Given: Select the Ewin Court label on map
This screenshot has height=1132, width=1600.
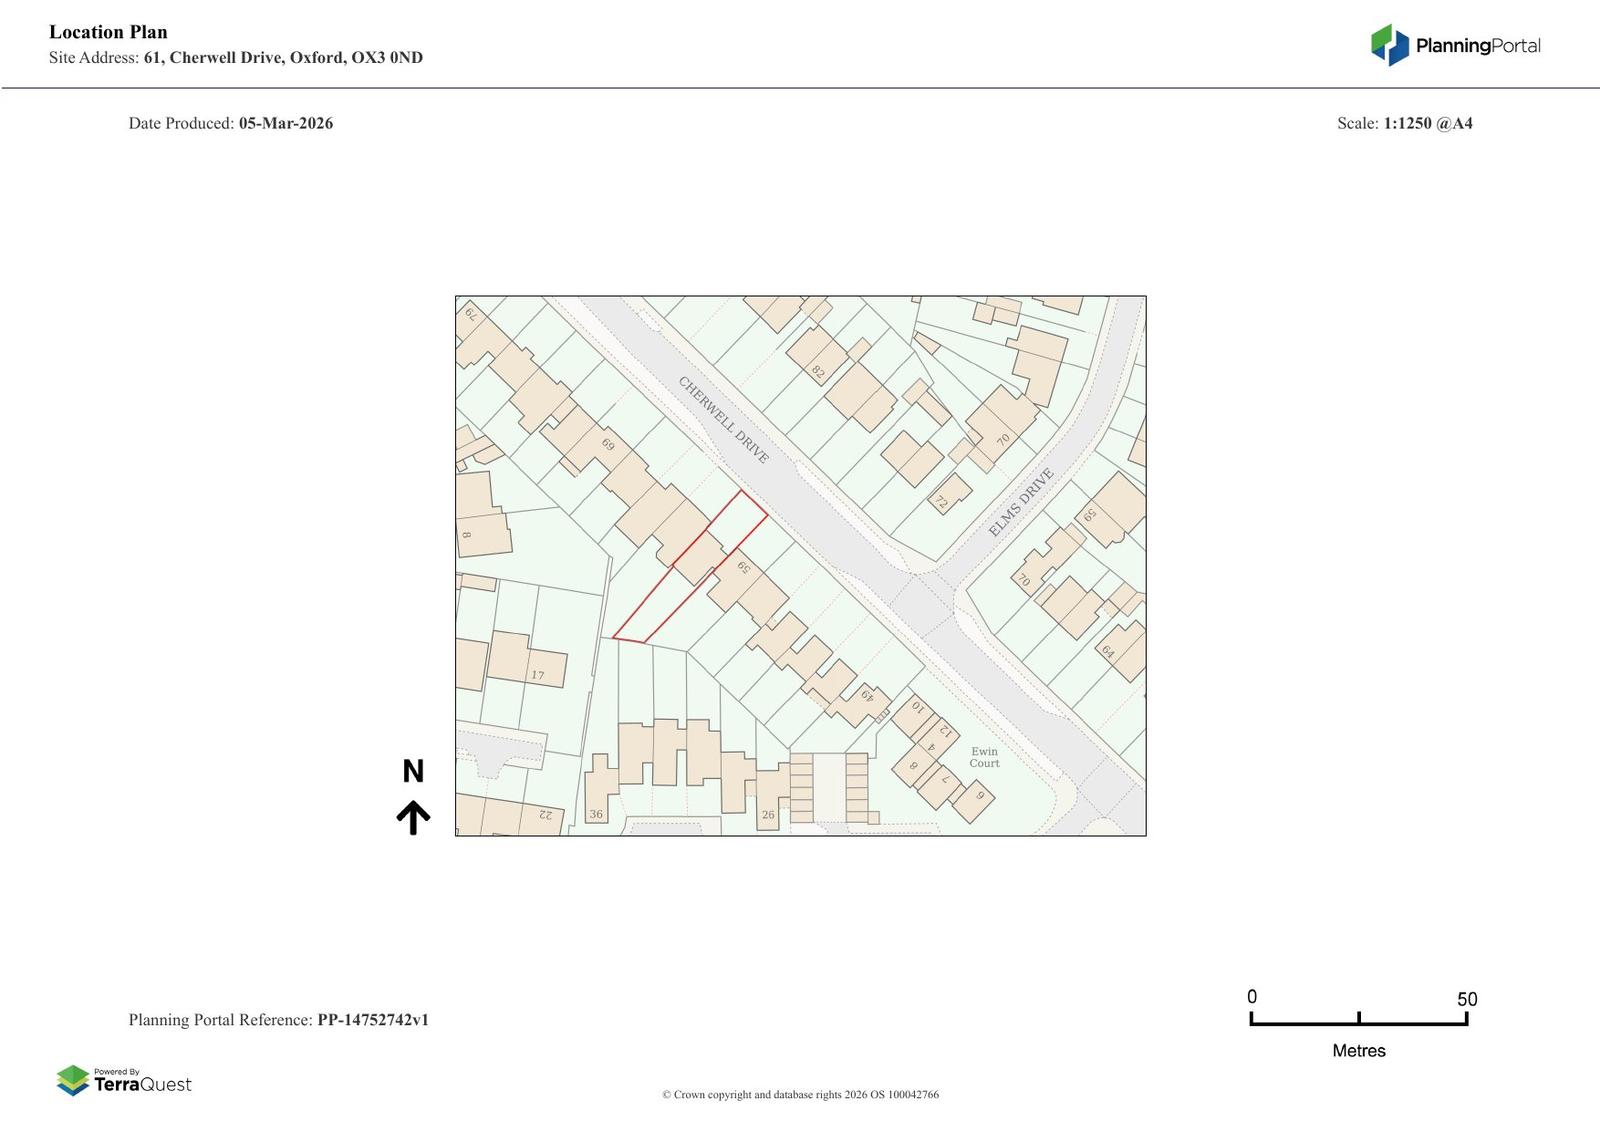Looking at the screenshot, I should 984,757.
